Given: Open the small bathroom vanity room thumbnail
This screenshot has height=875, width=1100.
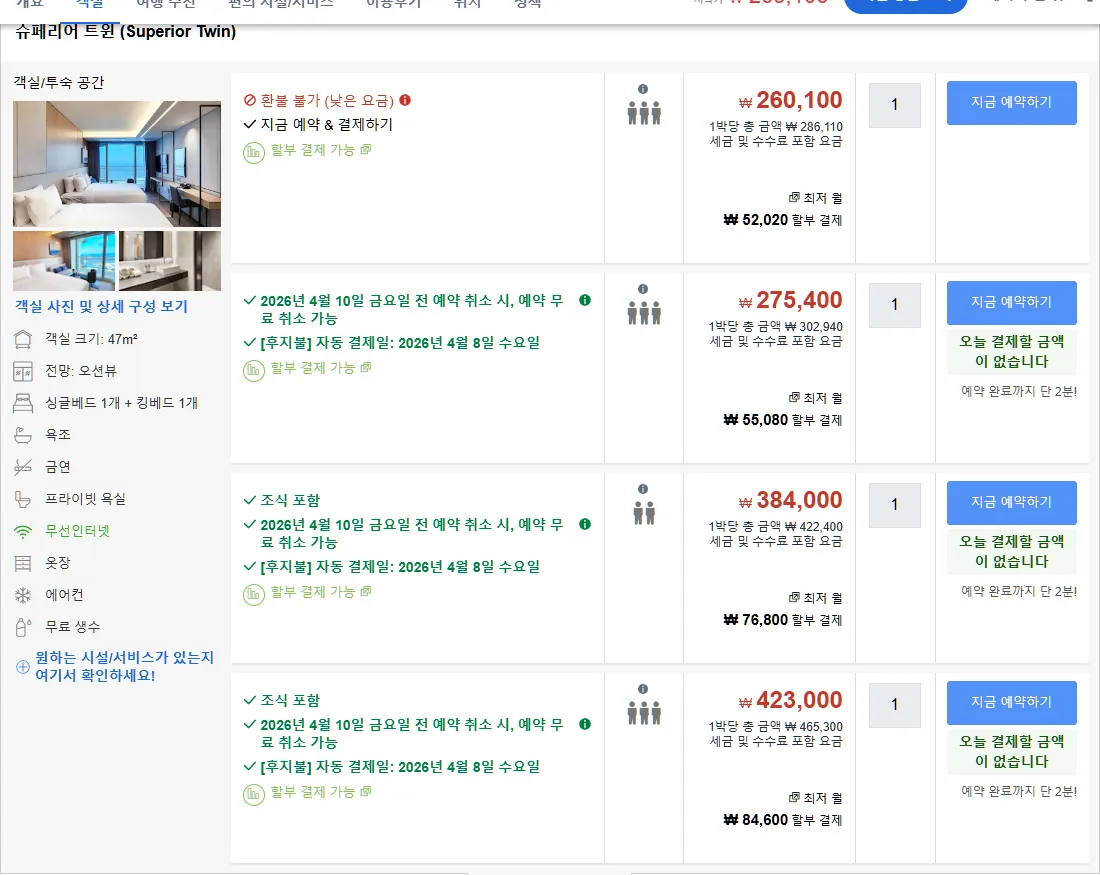Looking at the screenshot, I should (x=170, y=261).
